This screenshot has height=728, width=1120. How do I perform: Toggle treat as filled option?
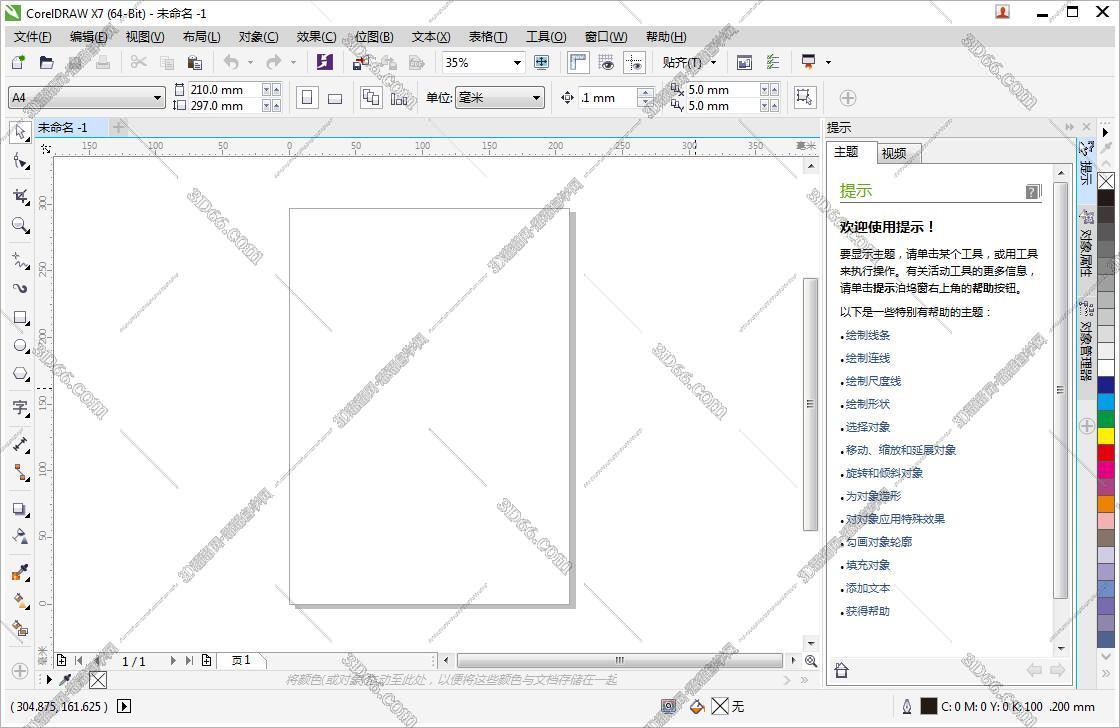pyautogui.click(x=804, y=97)
